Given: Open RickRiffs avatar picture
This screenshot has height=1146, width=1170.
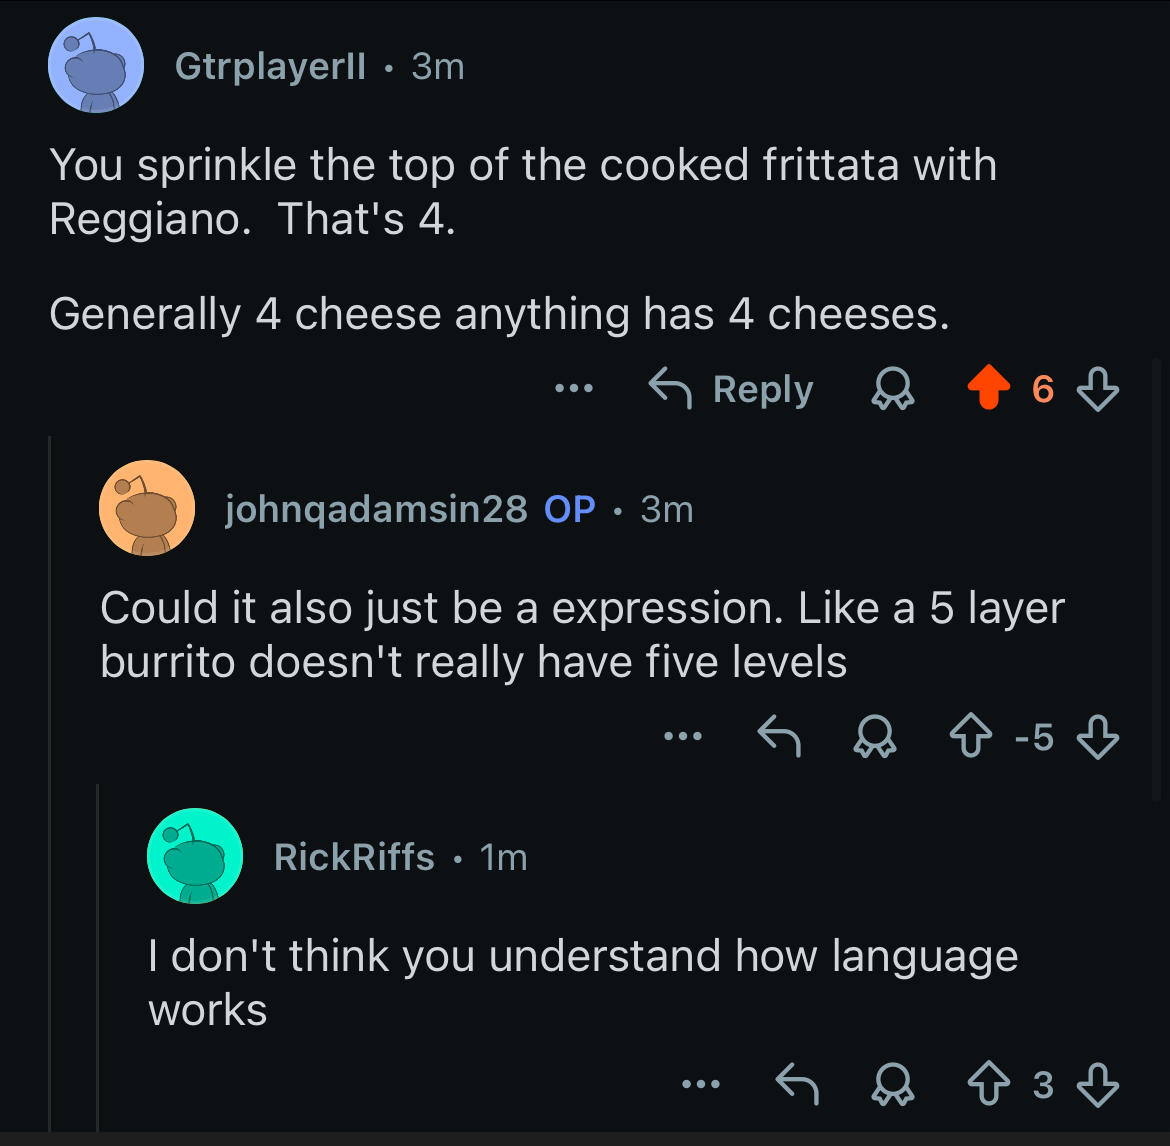Looking at the screenshot, I should 195,857.
